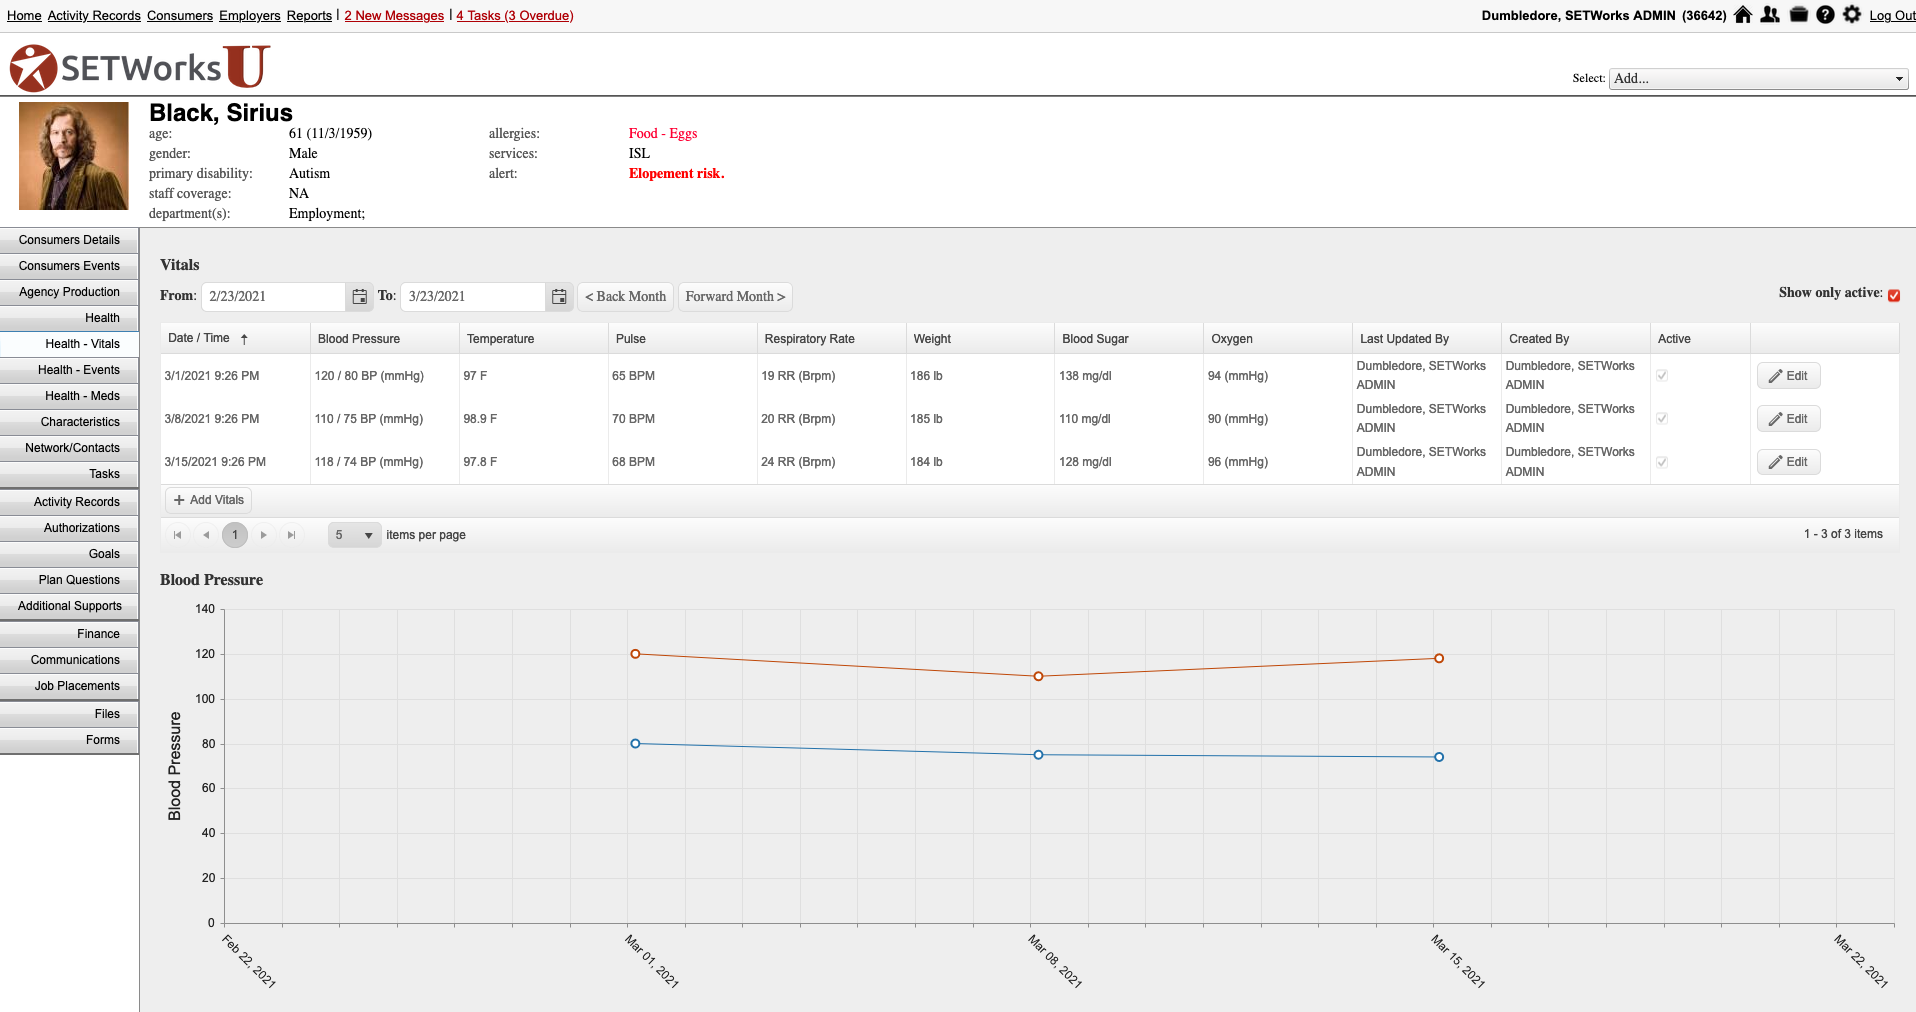Open Consumers Events in sidebar
1916x1012 pixels.
coord(69,266)
